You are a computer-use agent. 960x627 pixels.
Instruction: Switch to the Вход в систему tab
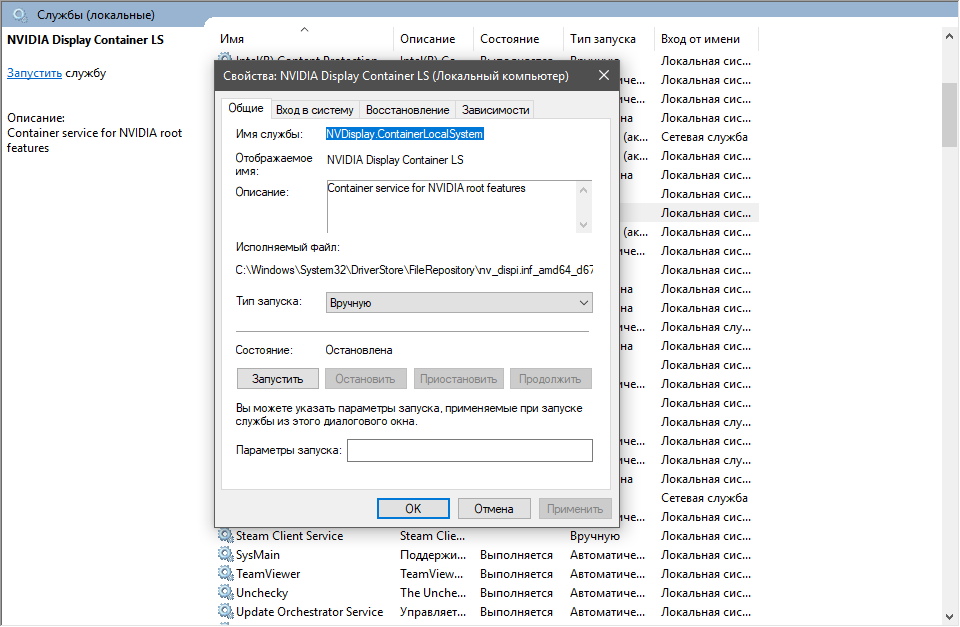315,110
